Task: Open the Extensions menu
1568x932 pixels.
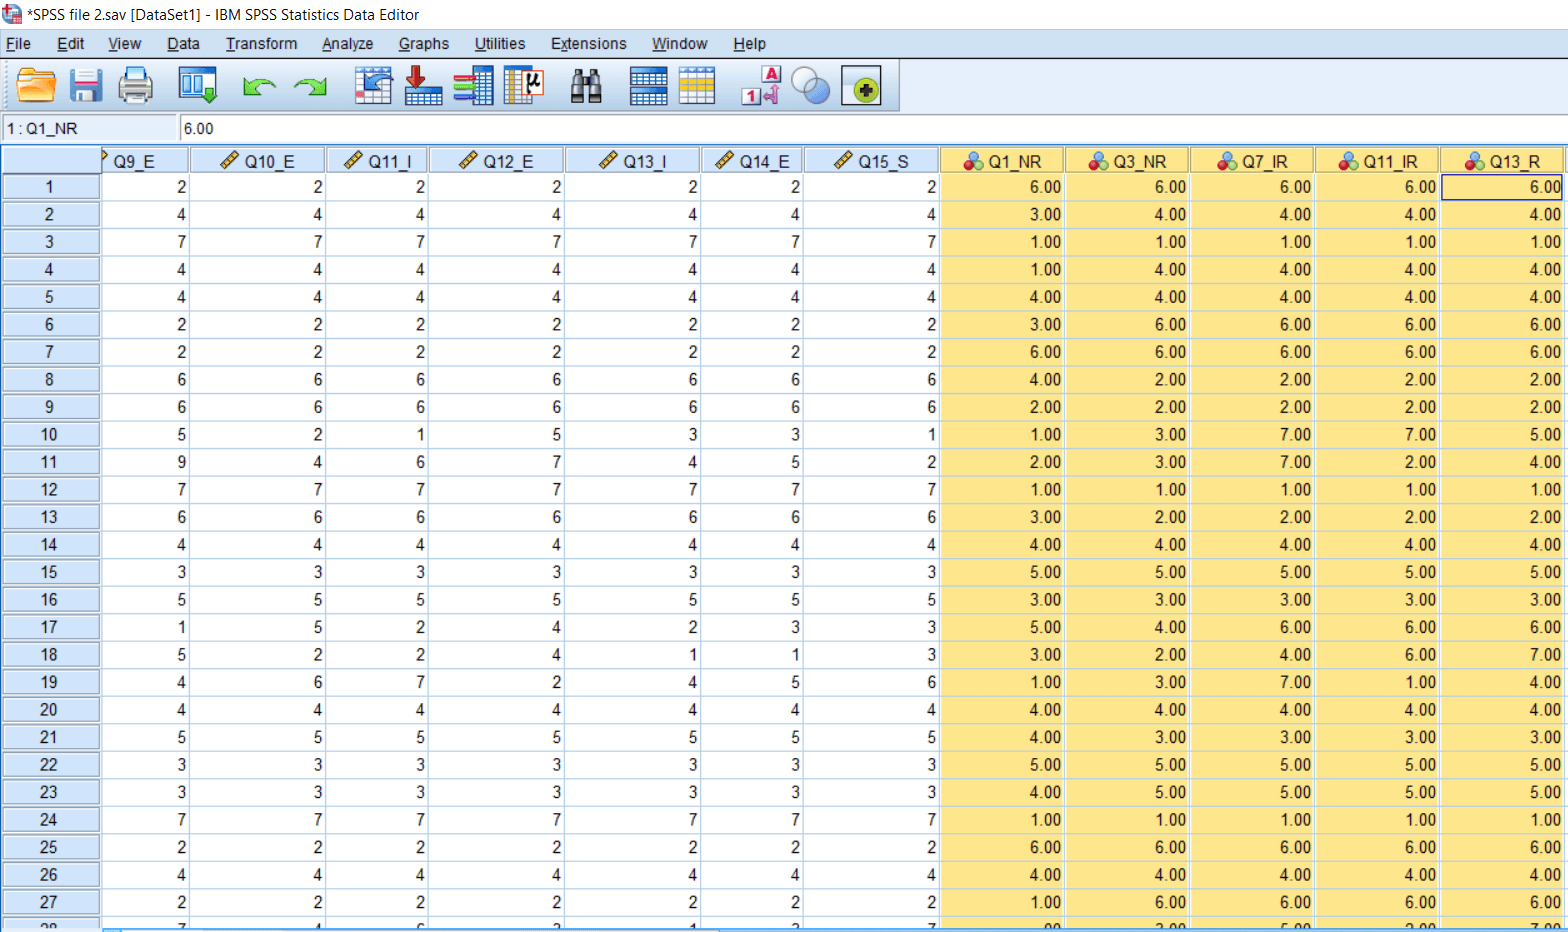Action: pos(588,44)
